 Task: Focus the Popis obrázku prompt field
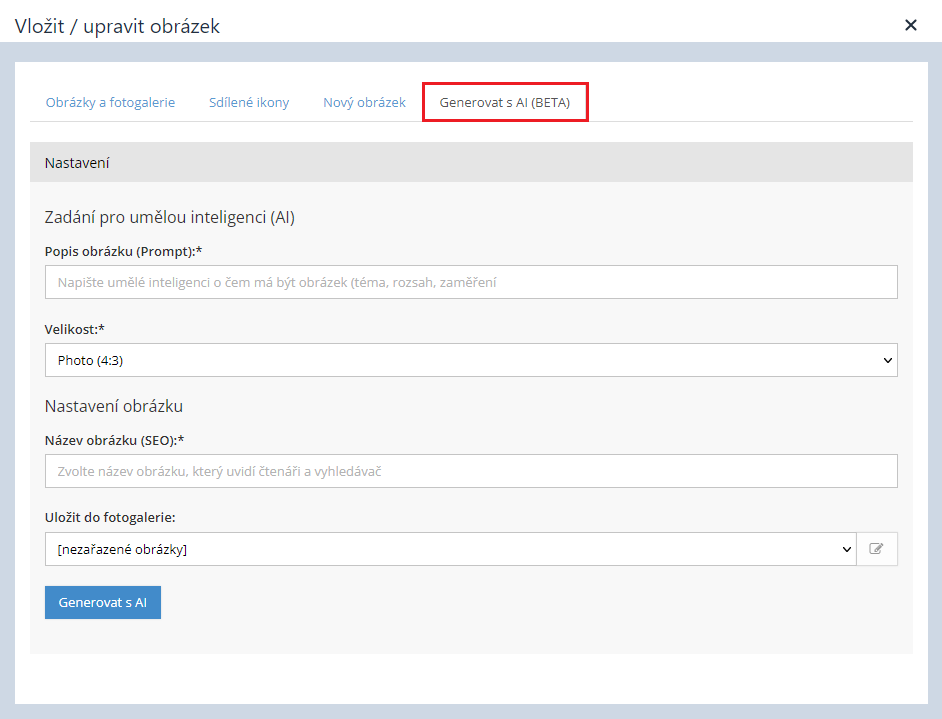click(471, 282)
